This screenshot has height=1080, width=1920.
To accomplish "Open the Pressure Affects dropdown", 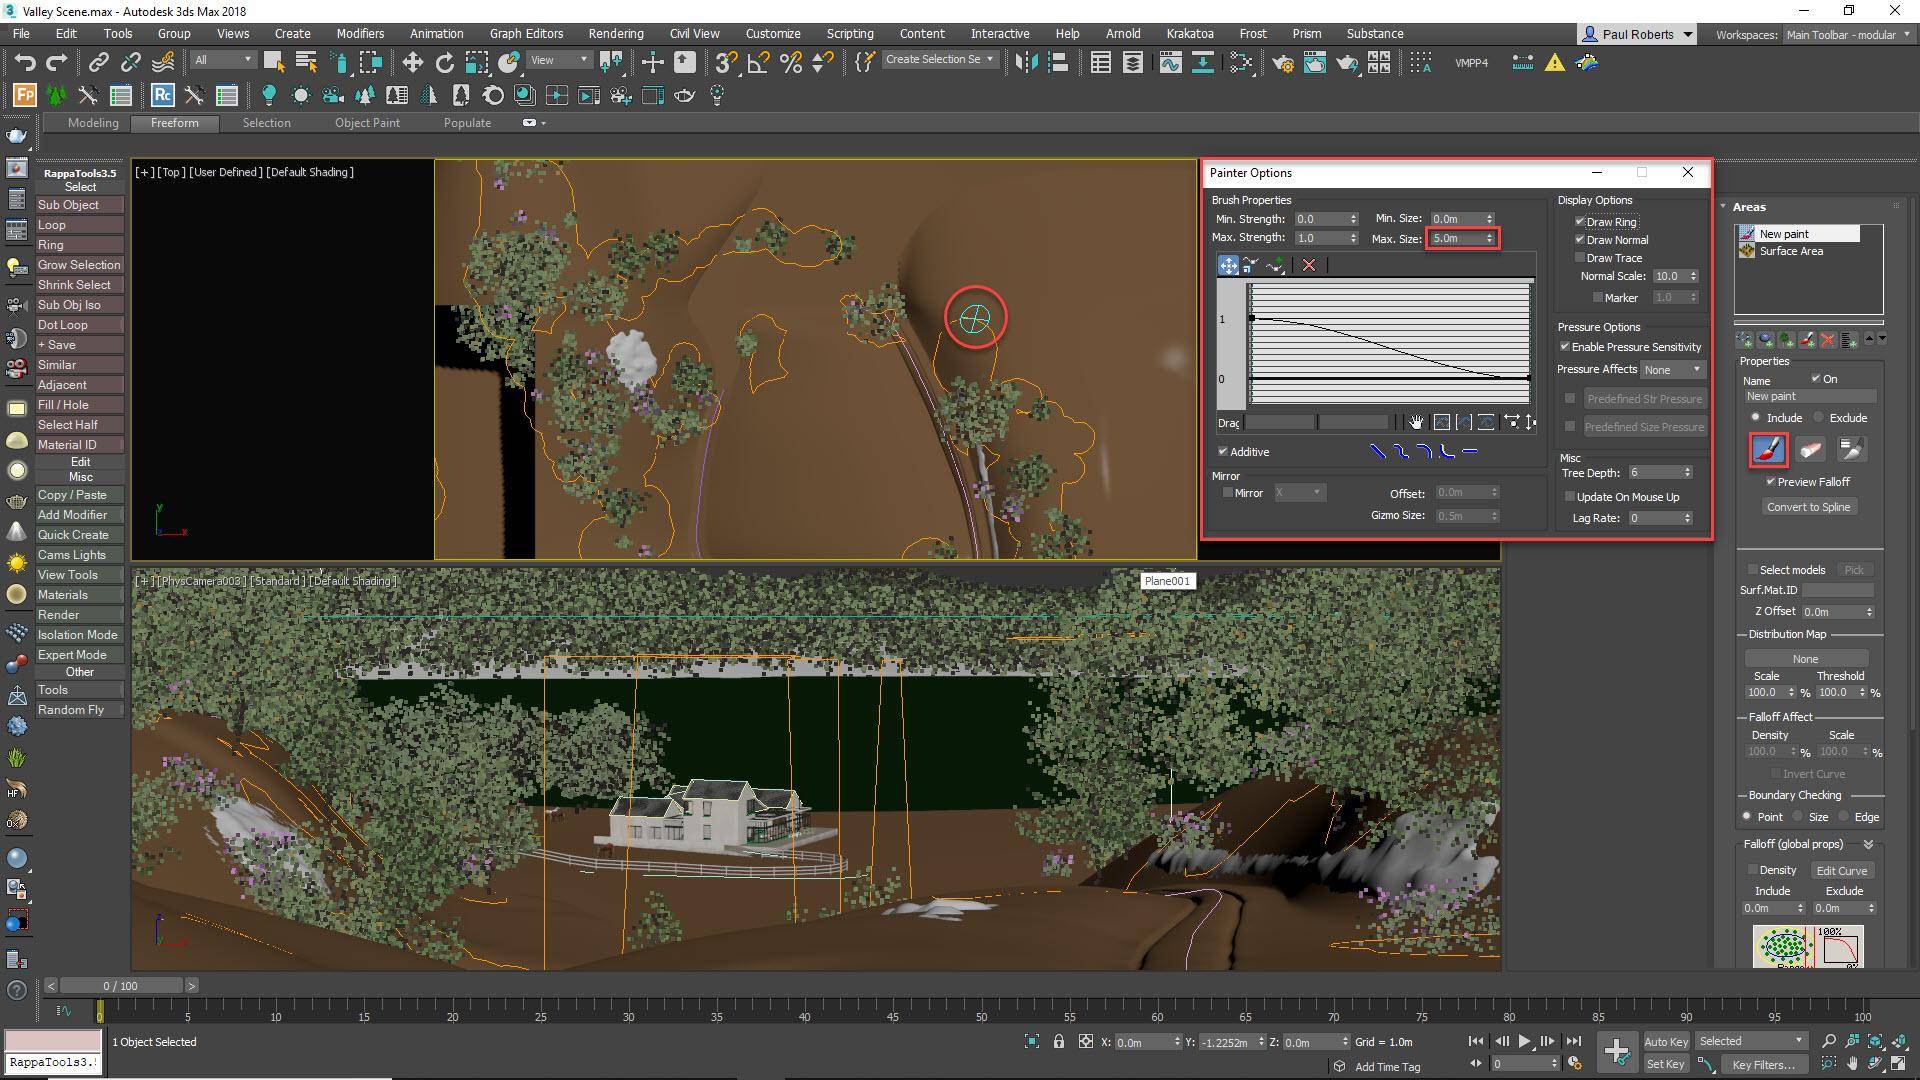I will point(1672,369).
